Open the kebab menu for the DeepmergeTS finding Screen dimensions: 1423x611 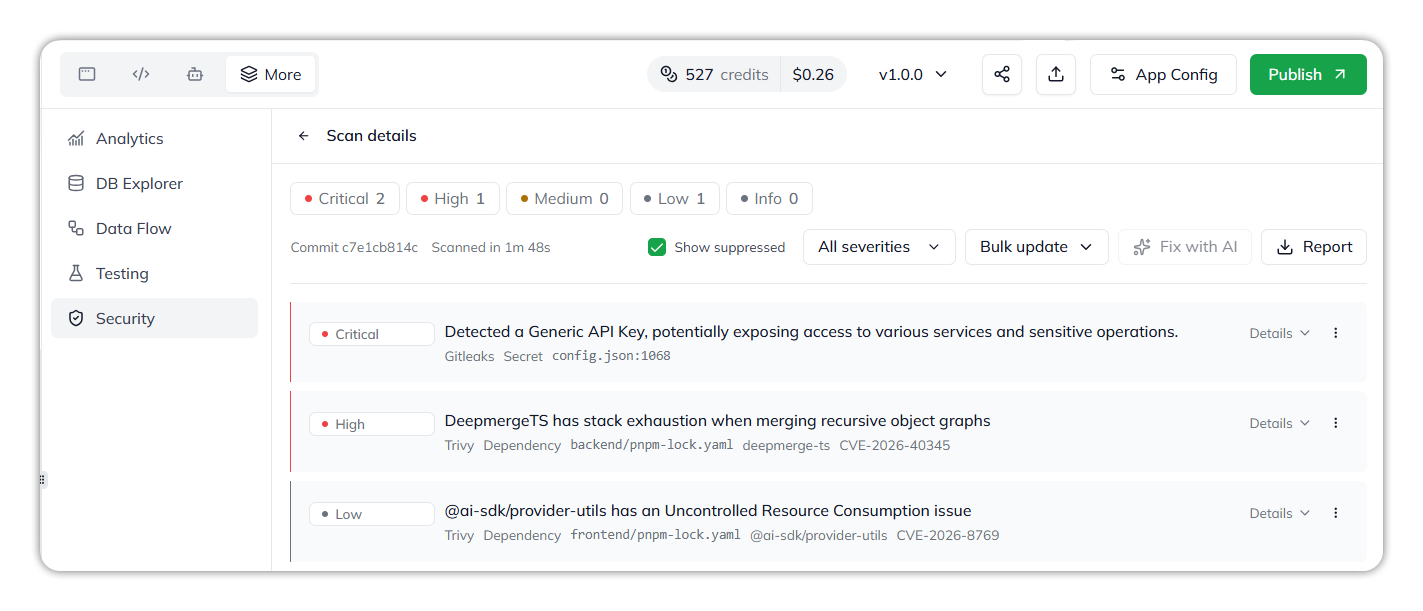(1336, 423)
